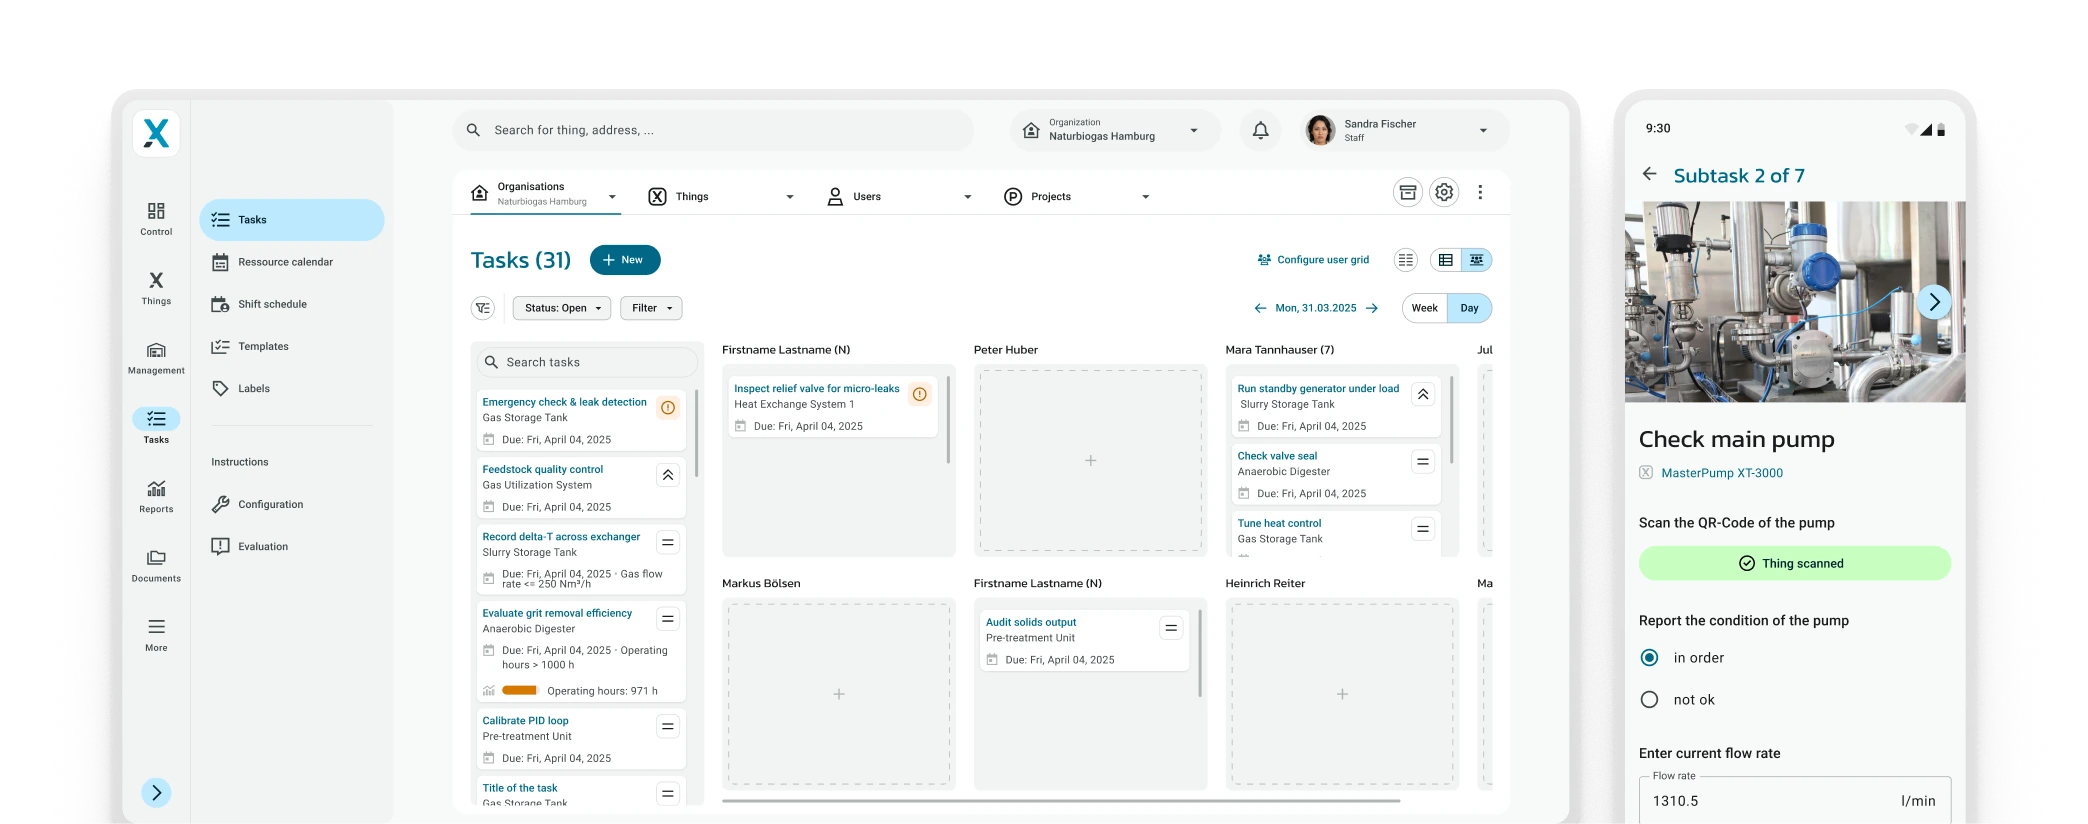Open settings gear in toolbar
Viewport: 2088px width, 824px height.
coord(1444,192)
